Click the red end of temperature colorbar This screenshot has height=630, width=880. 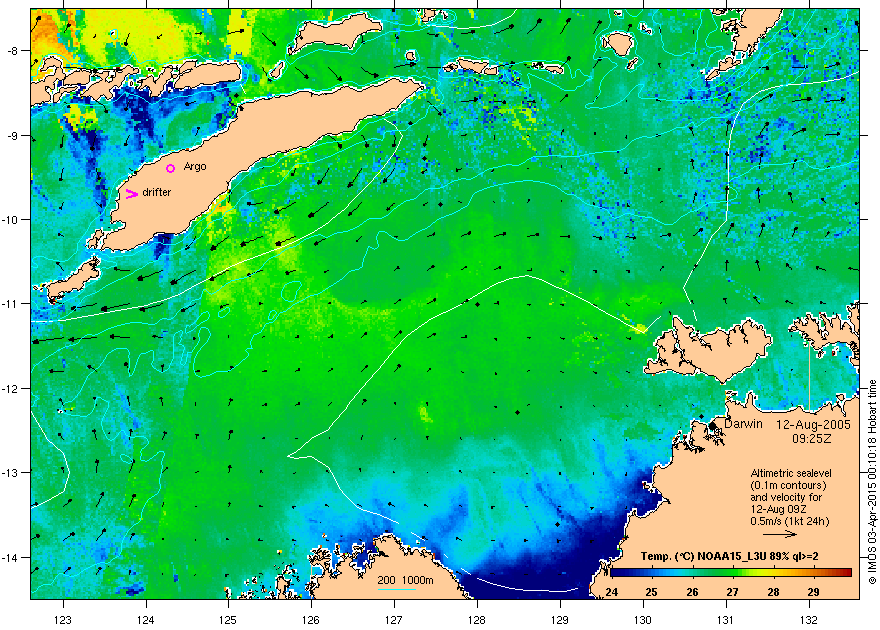tap(845, 573)
